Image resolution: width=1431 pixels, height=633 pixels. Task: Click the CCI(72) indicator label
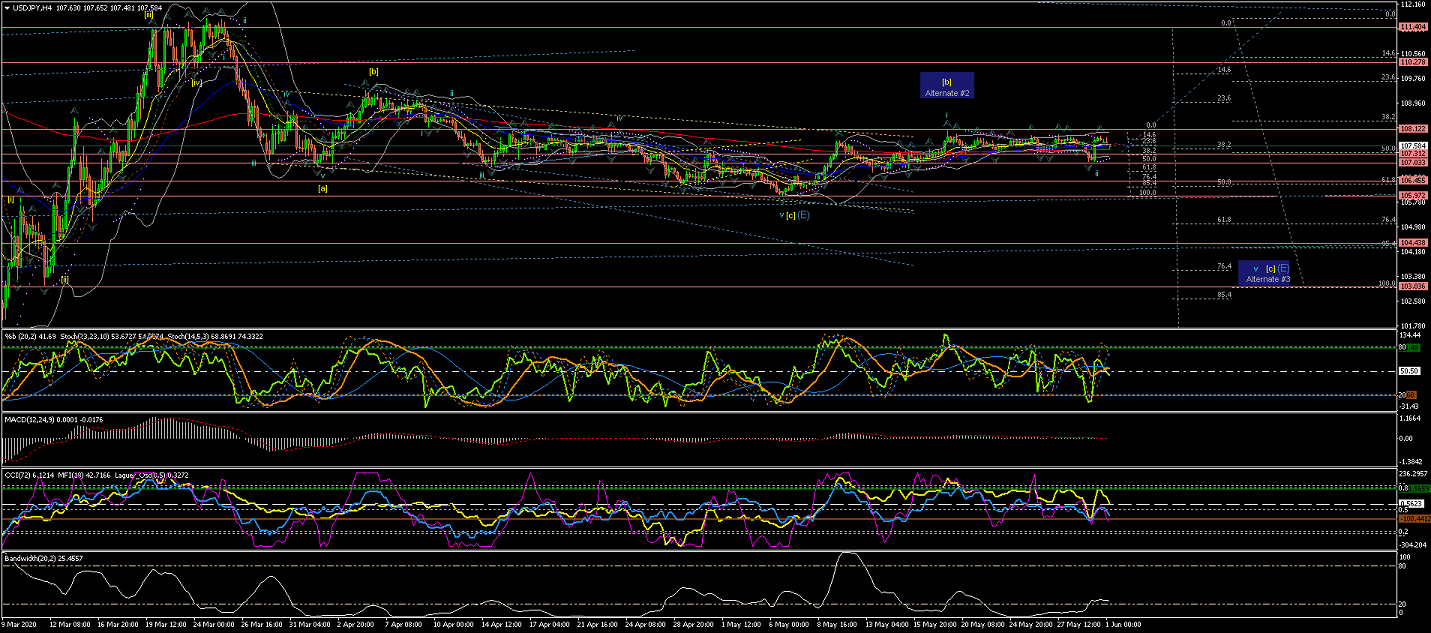tap(20, 475)
